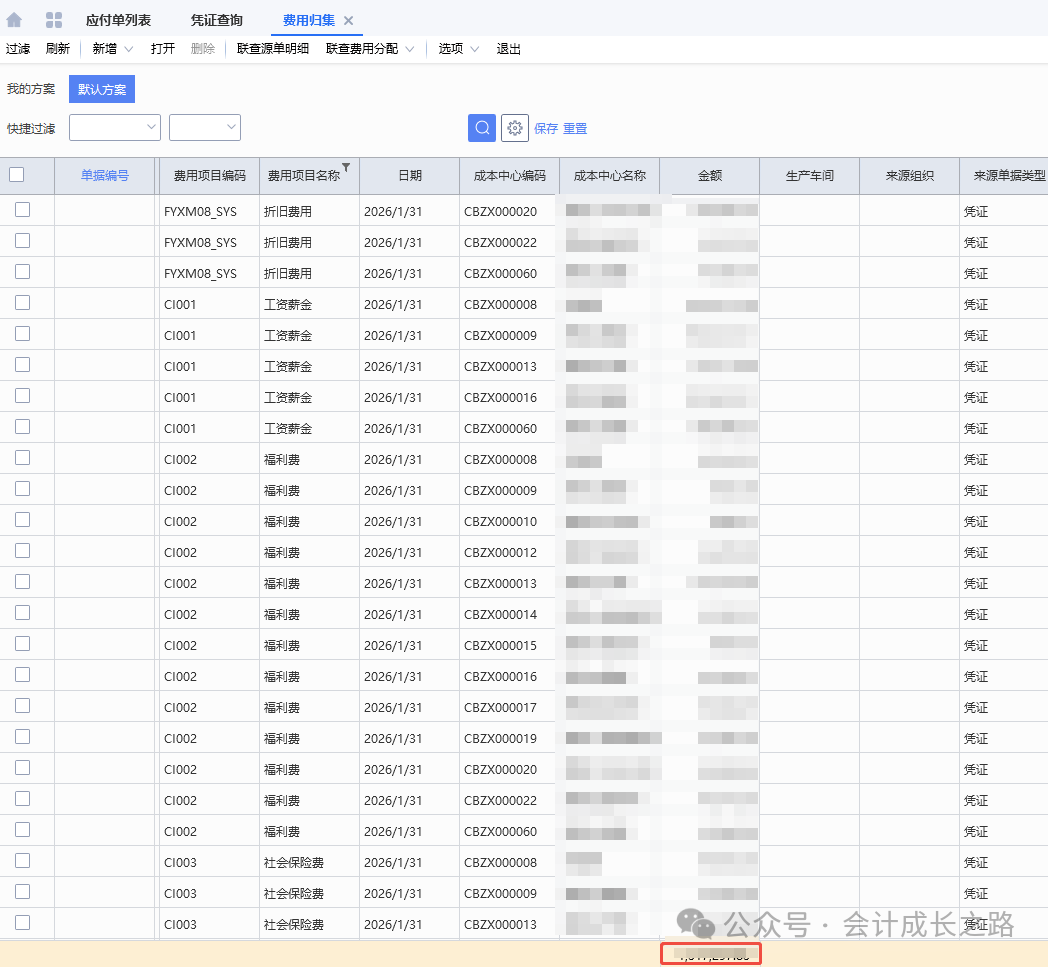Switch to the 应付单列表 tab
This screenshot has width=1048, height=967.
tap(118, 20)
